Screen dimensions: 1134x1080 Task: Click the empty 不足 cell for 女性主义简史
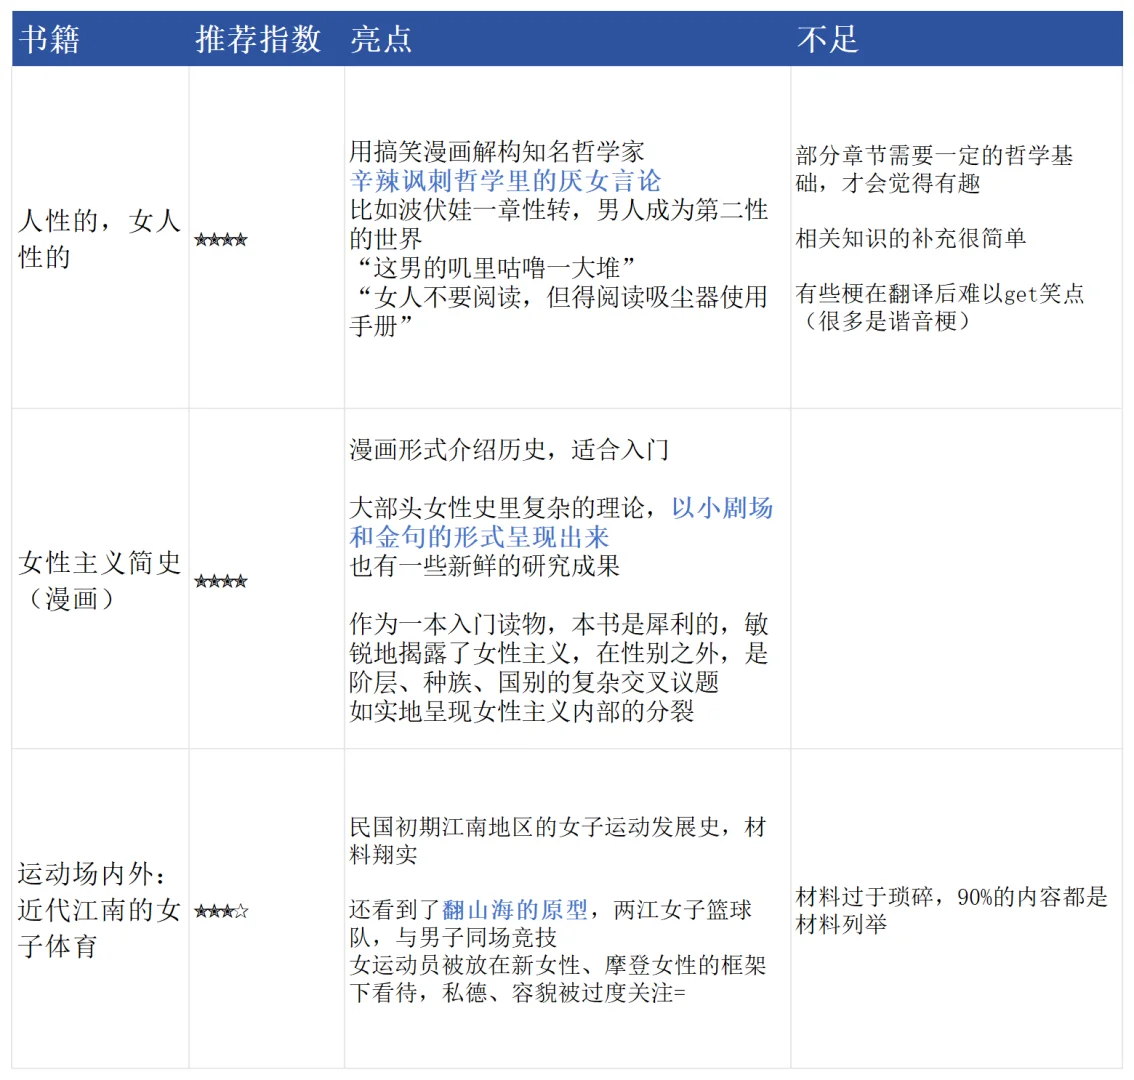point(956,579)
